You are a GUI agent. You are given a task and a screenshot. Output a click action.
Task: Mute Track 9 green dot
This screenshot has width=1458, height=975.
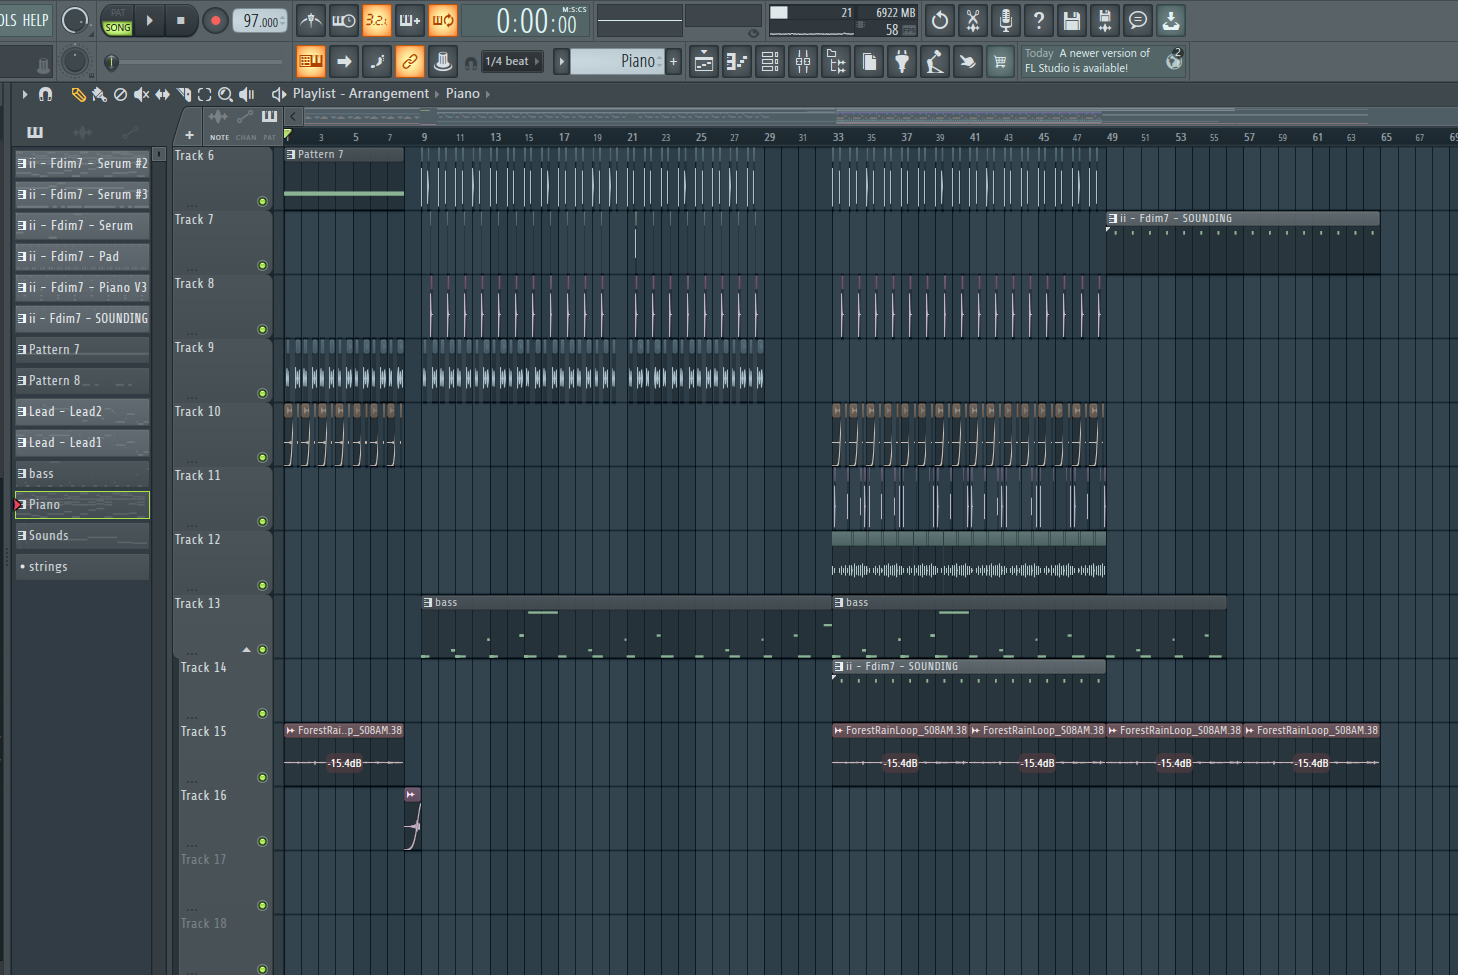262,393
